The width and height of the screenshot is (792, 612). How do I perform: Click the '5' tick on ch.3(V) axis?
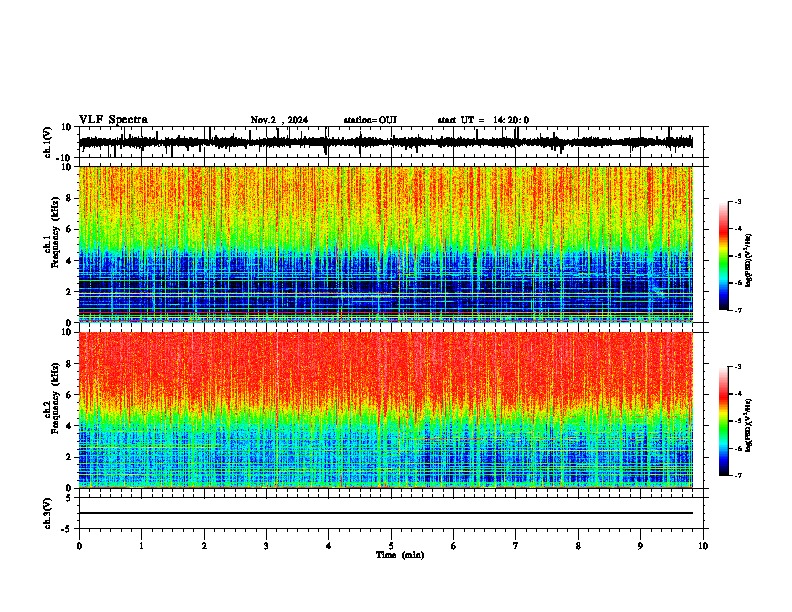click(x=69, y=498)
